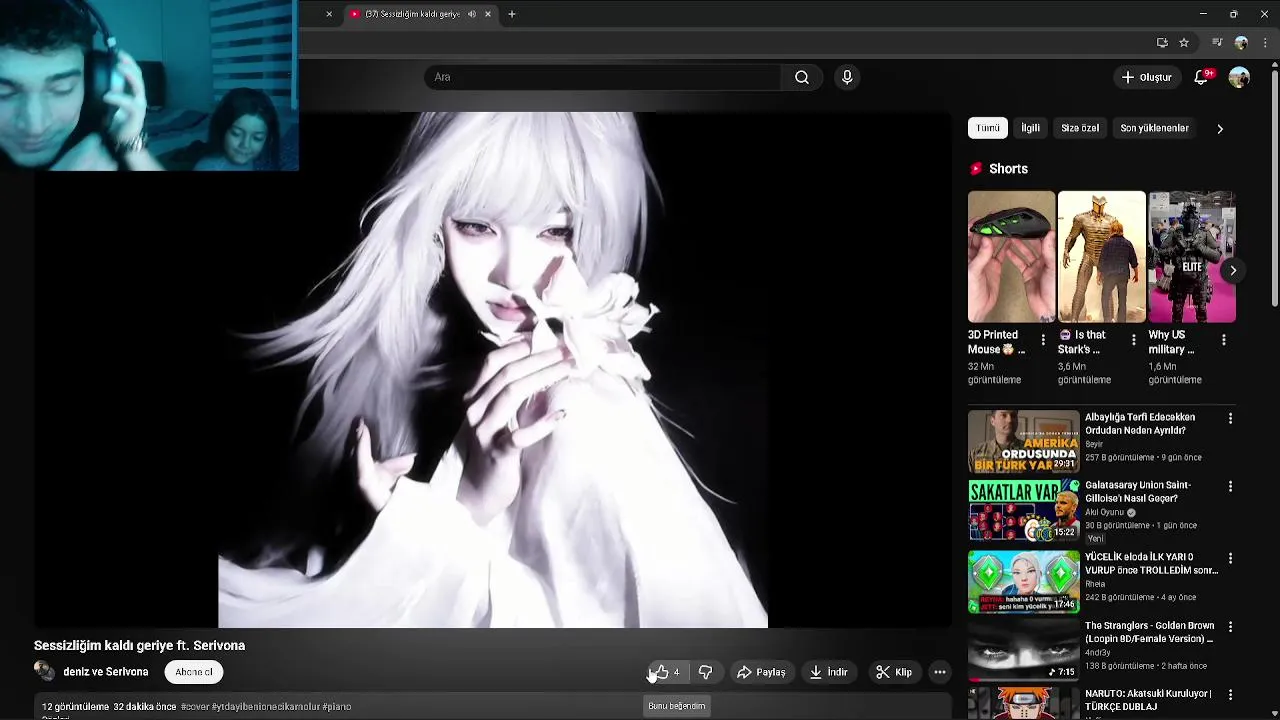Show more filter chips arrow
This screenshot has height=720, width=1280.
tap(1220, 129)
